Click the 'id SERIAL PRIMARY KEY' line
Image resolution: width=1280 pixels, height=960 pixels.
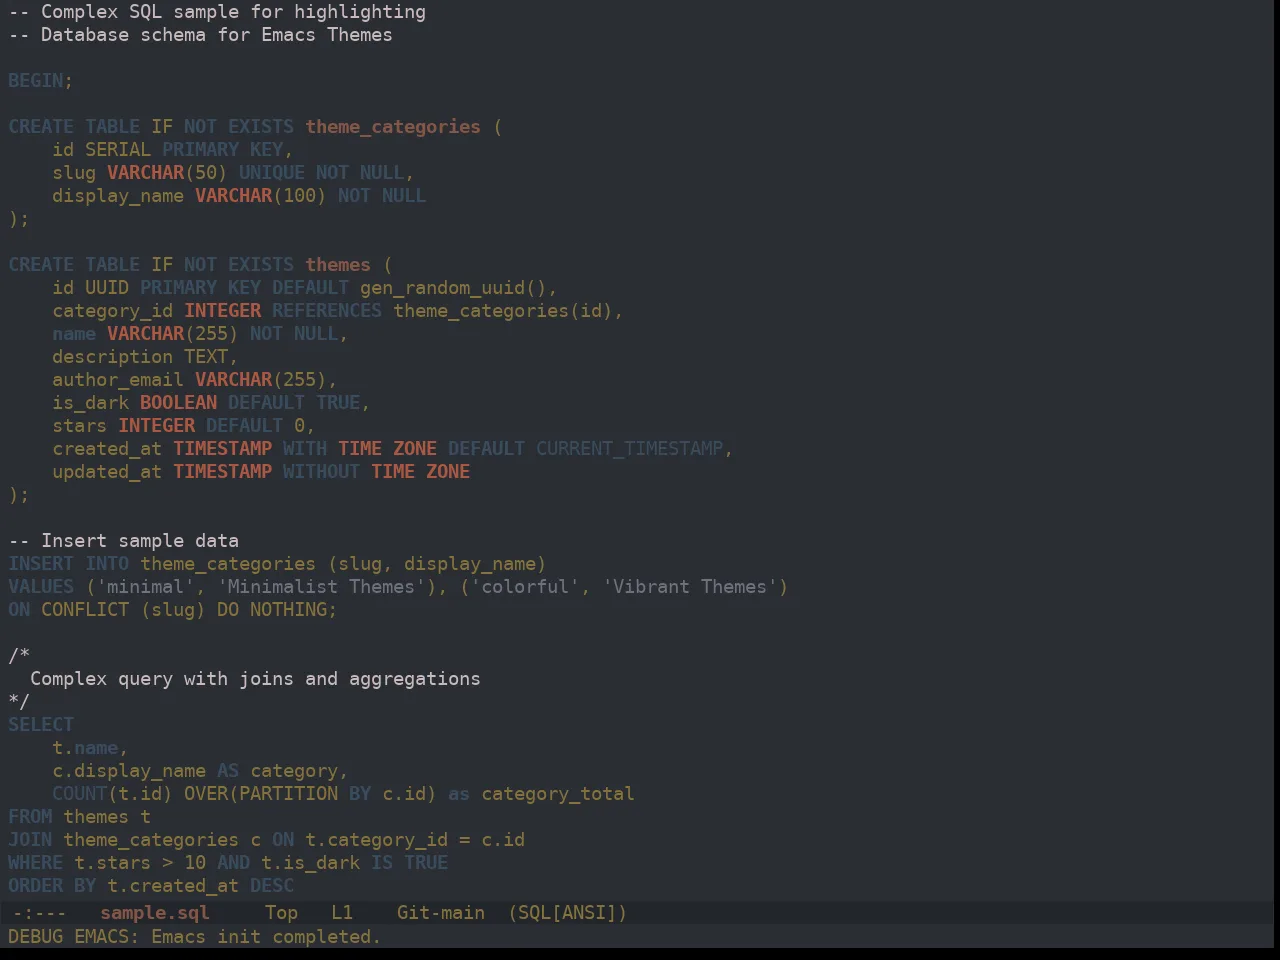(x=172, y=149)
